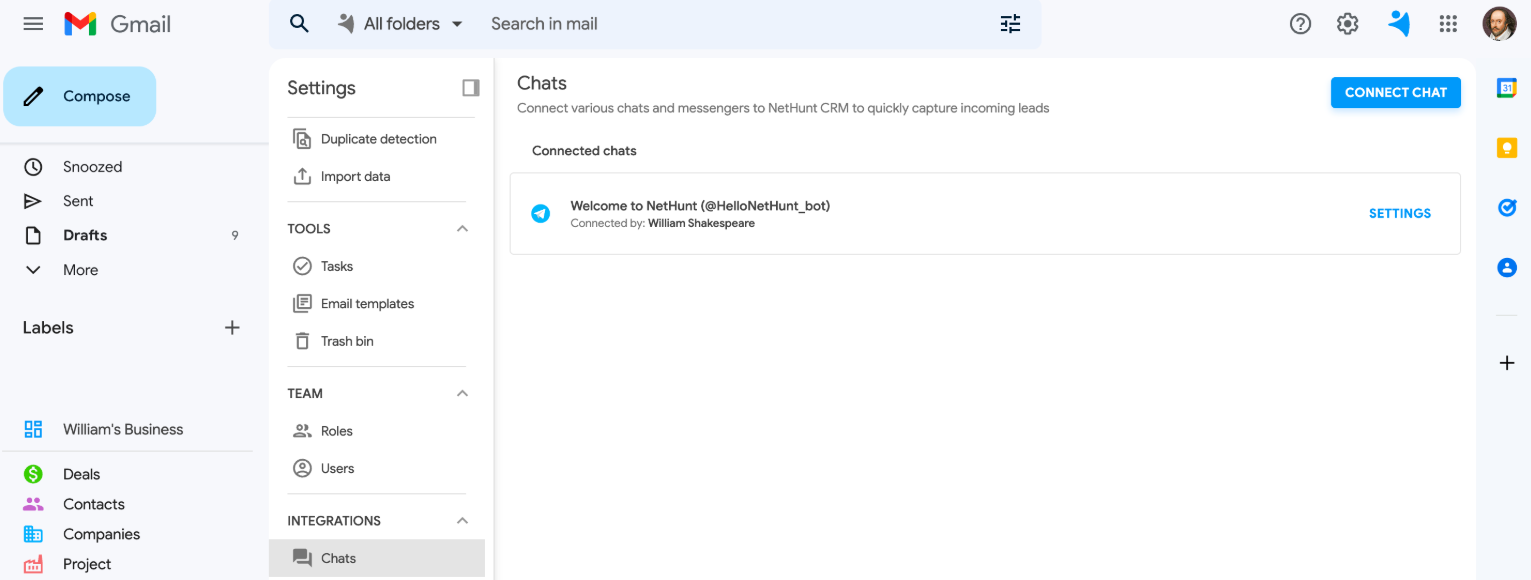Click the Gmail logo
The width and height of the screenshot is (1531, 580).
(118, 24)
